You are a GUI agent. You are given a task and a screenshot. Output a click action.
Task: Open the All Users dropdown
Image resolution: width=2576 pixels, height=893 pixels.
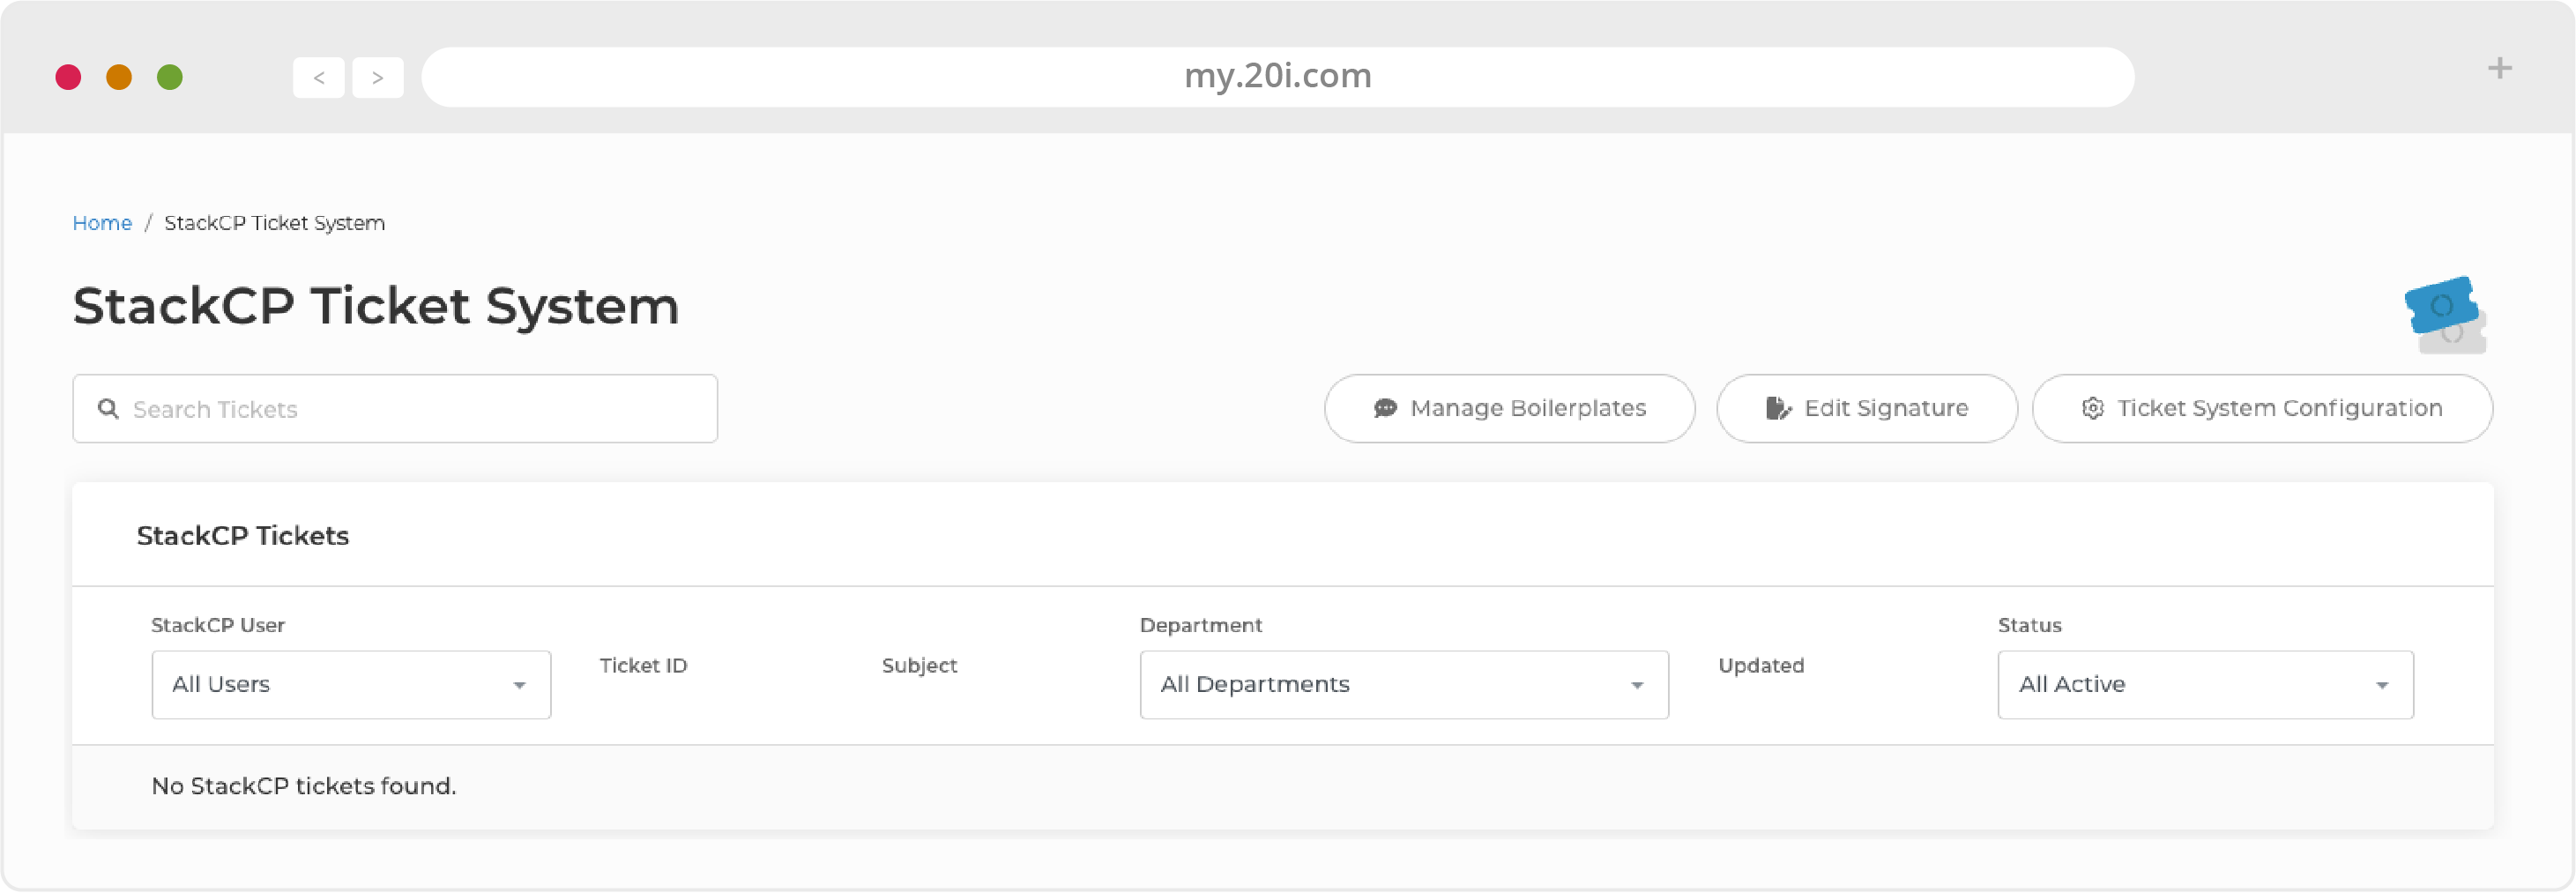coord(351,684)
